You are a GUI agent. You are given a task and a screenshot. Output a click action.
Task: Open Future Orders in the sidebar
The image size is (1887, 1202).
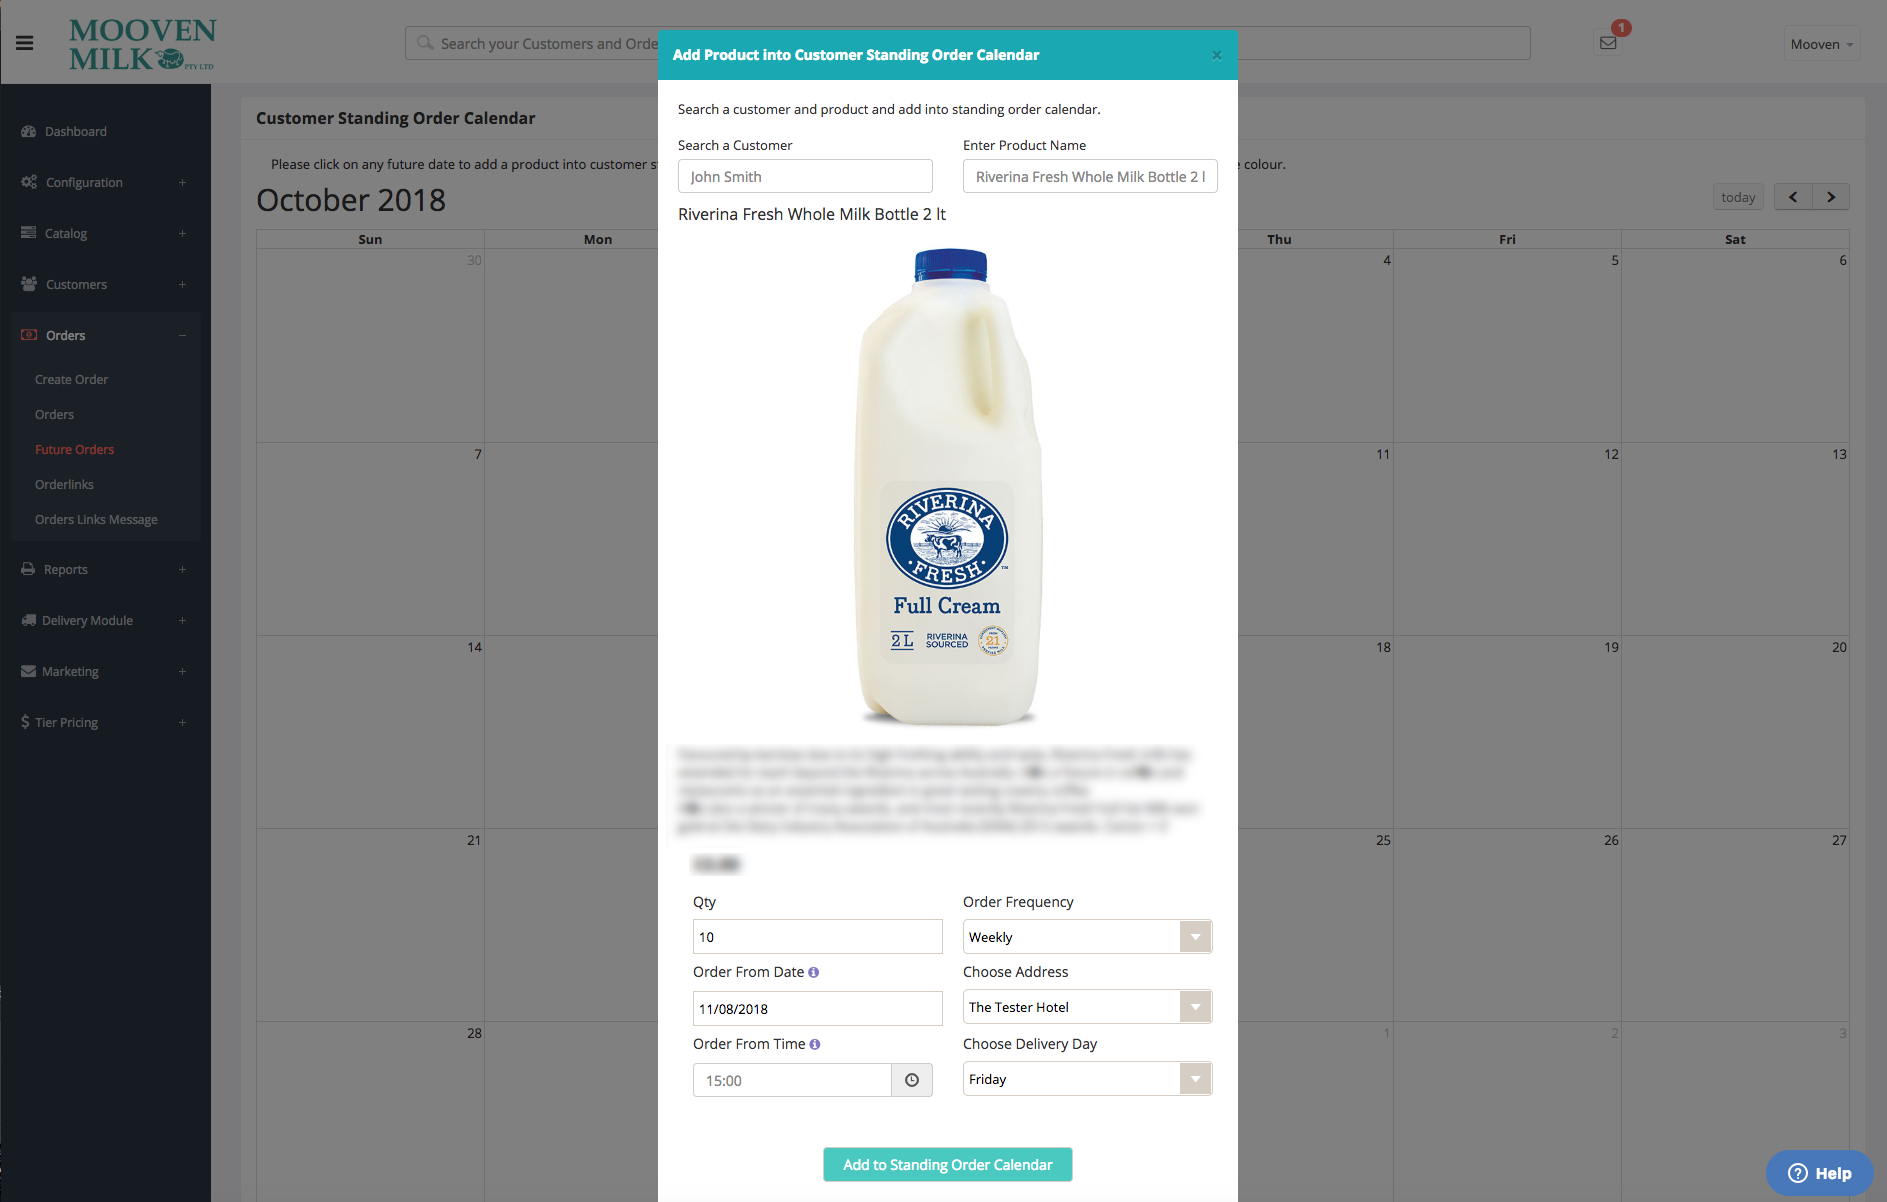75,449
